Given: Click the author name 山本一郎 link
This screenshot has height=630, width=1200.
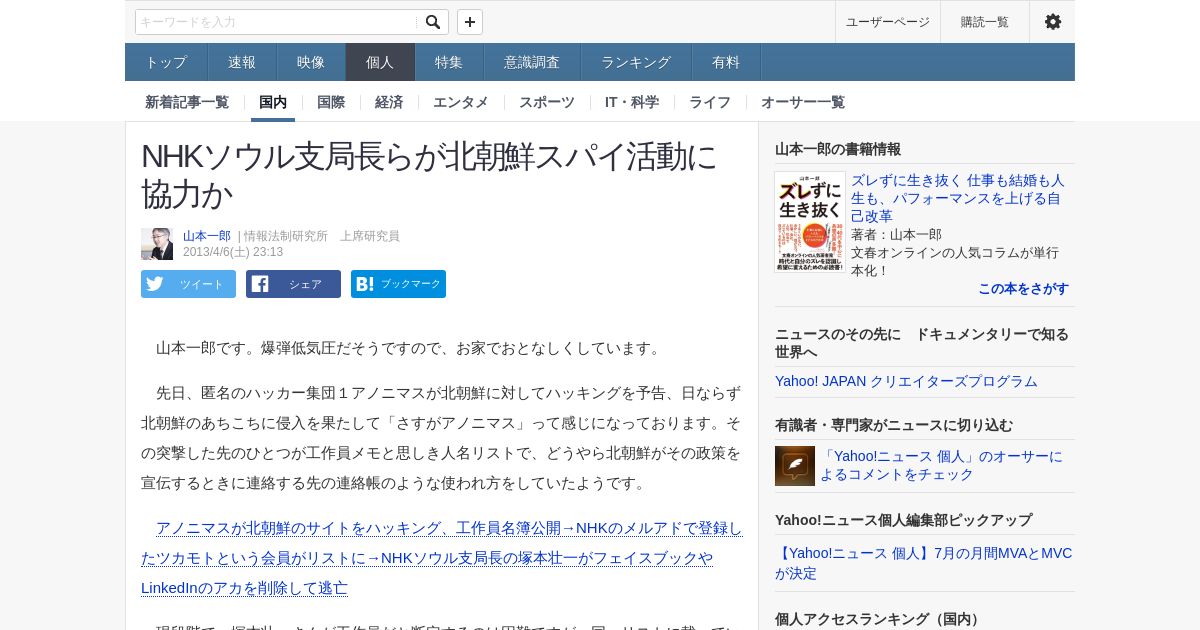Looking at the screenshot, I should coord(207,236).
